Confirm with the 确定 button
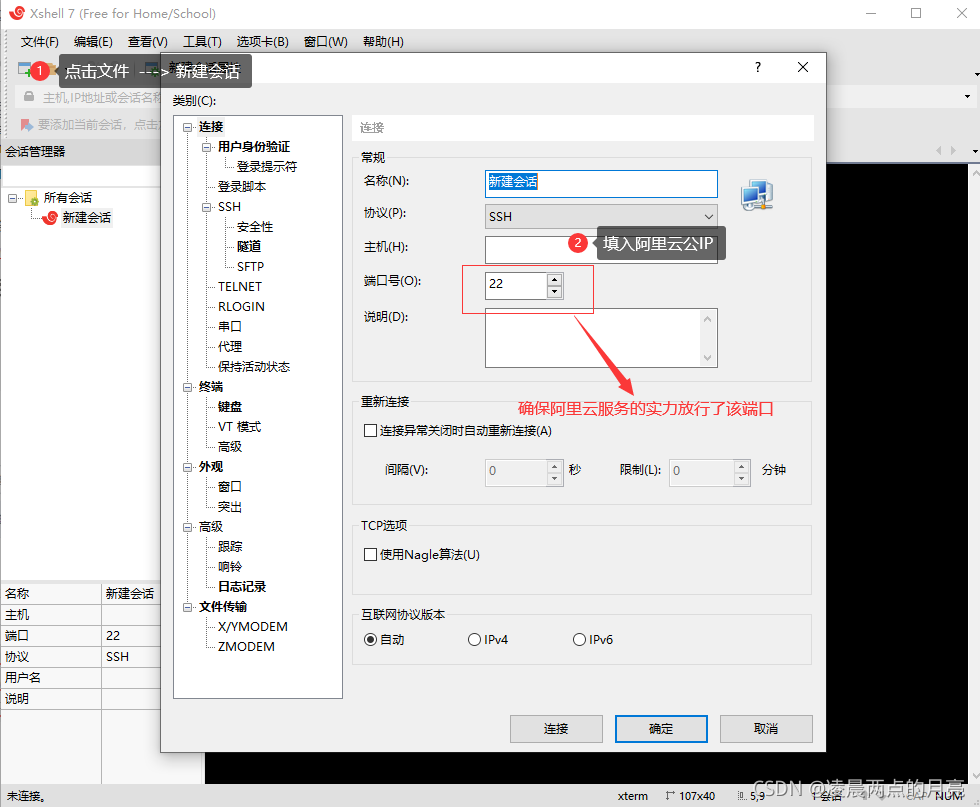This screenshot has width=980, height=807. [x=661, y=729]
